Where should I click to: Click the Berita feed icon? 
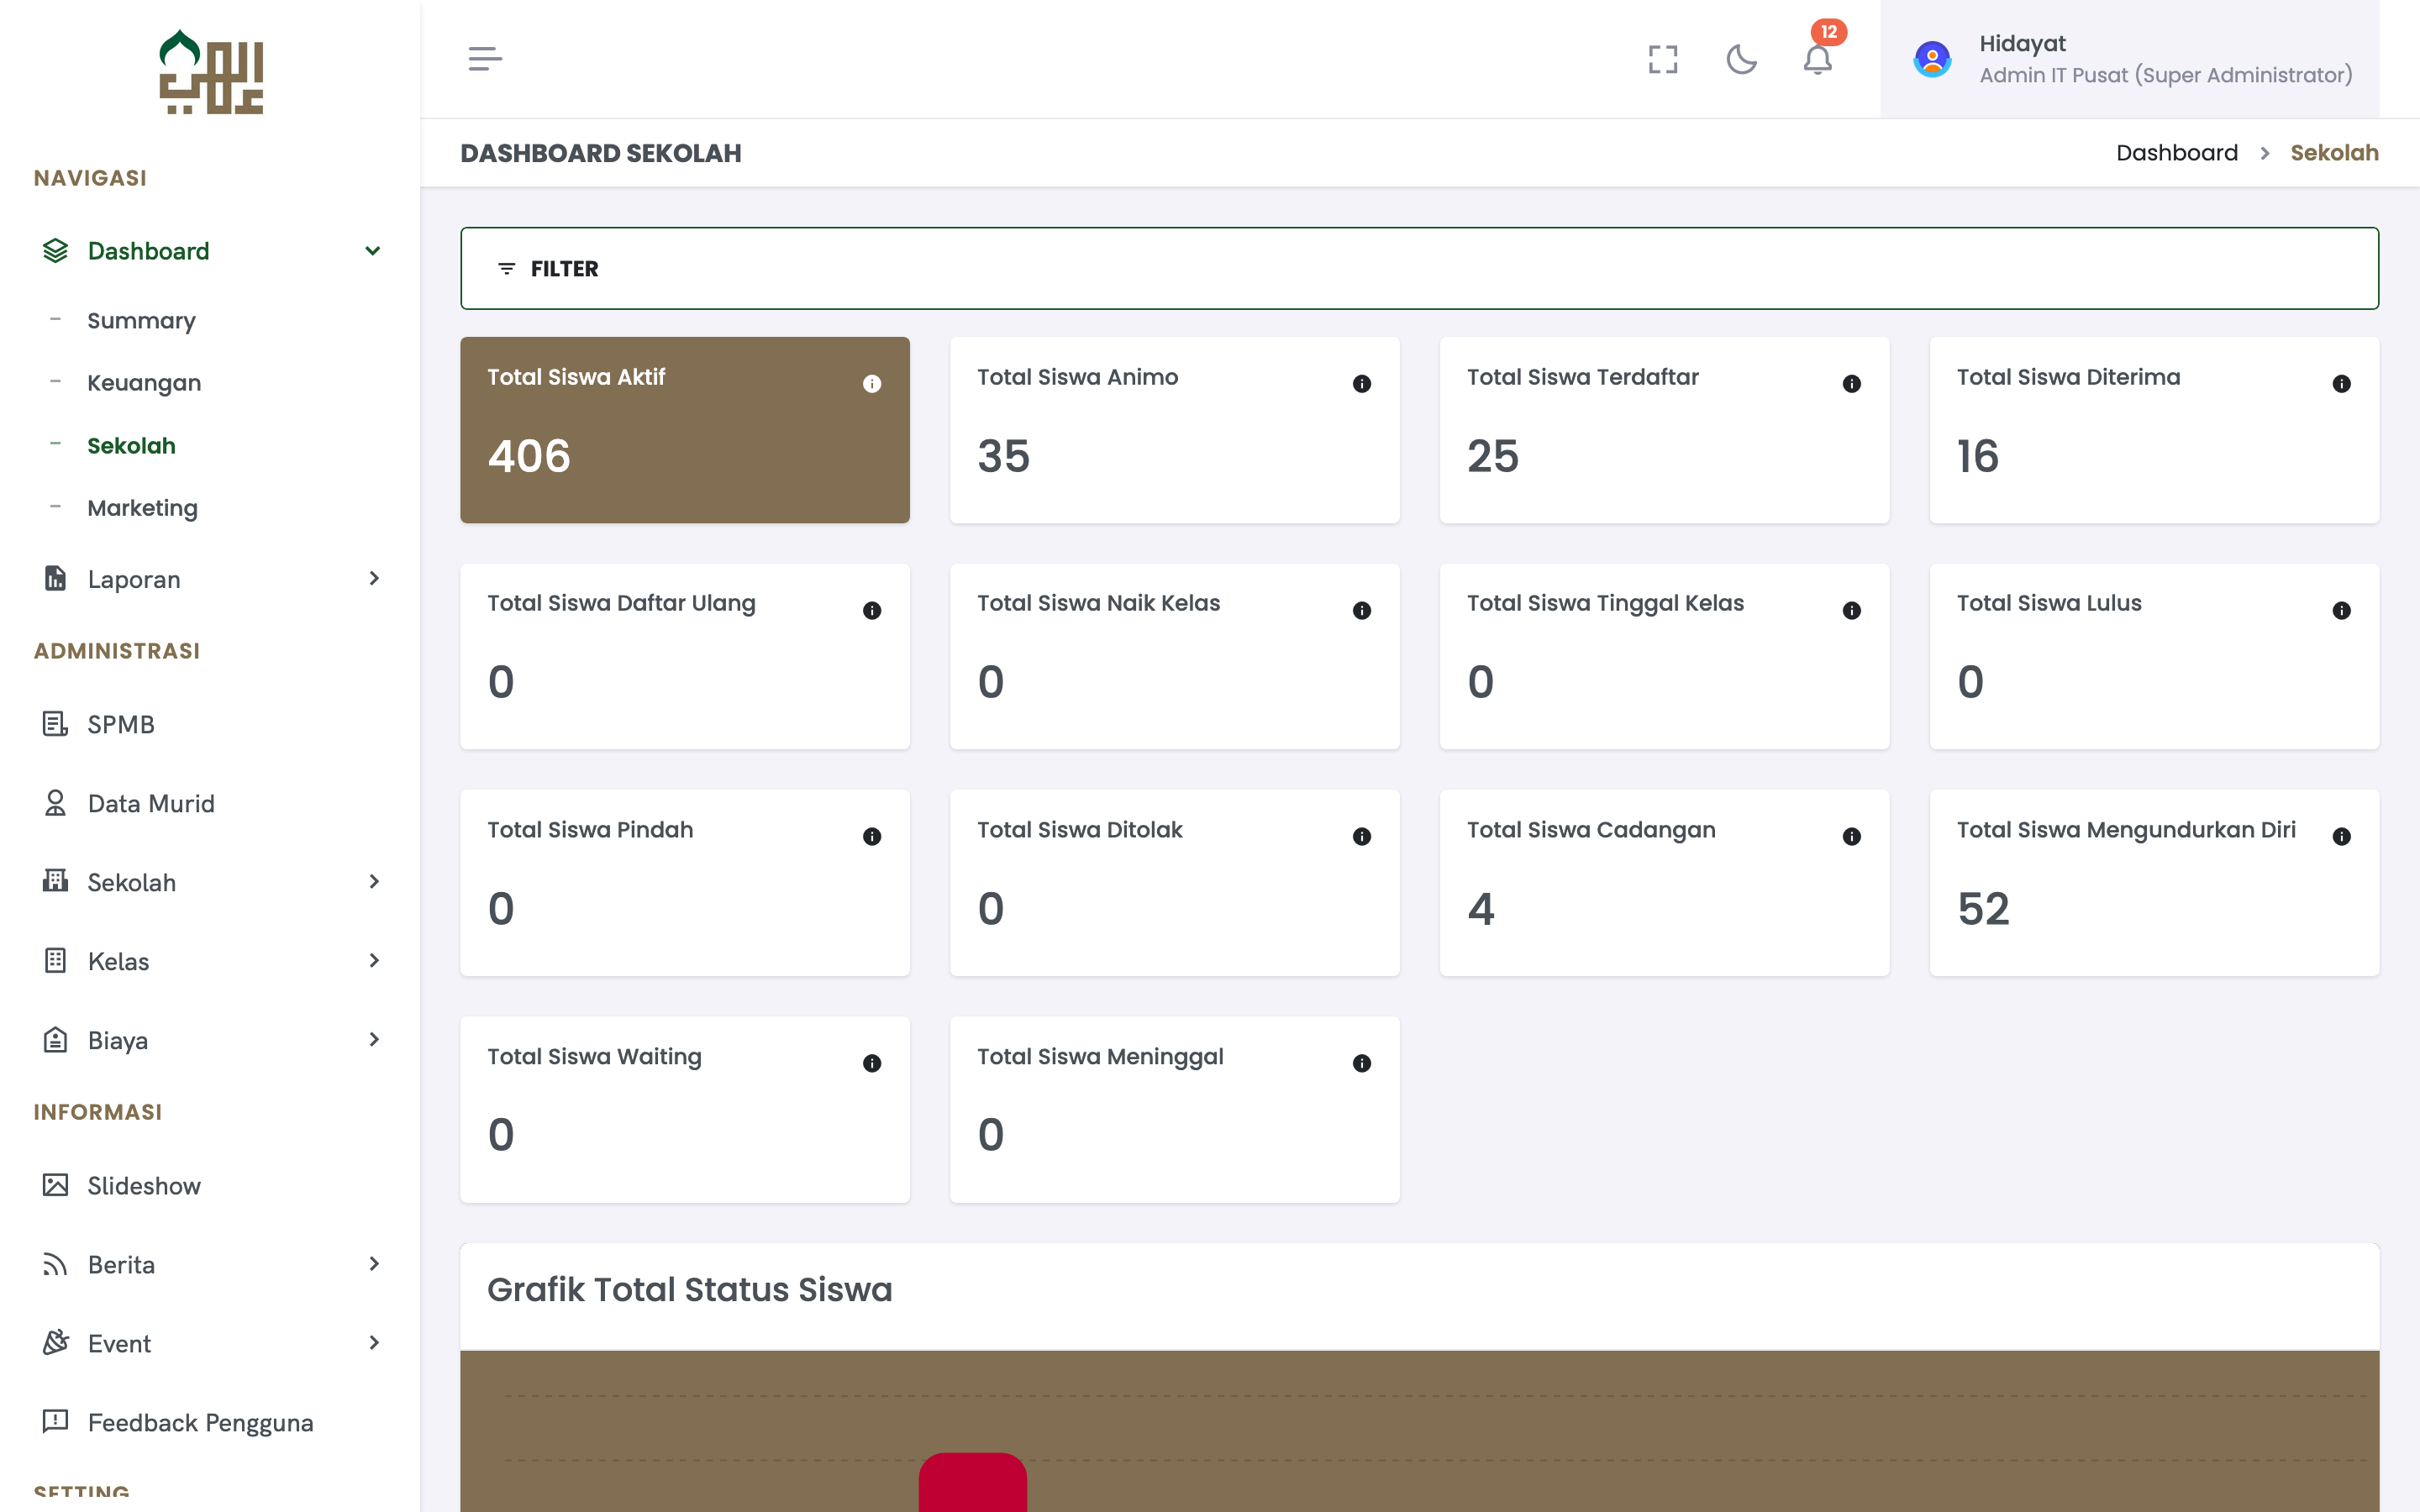coord(55,1265)
